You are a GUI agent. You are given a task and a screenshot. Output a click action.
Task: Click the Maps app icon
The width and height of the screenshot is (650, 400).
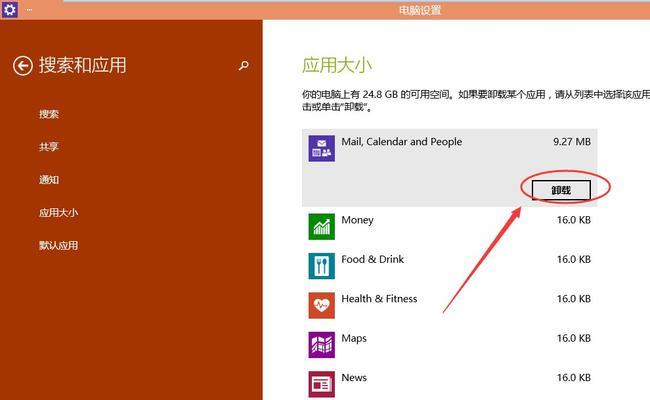pos(321,345)
